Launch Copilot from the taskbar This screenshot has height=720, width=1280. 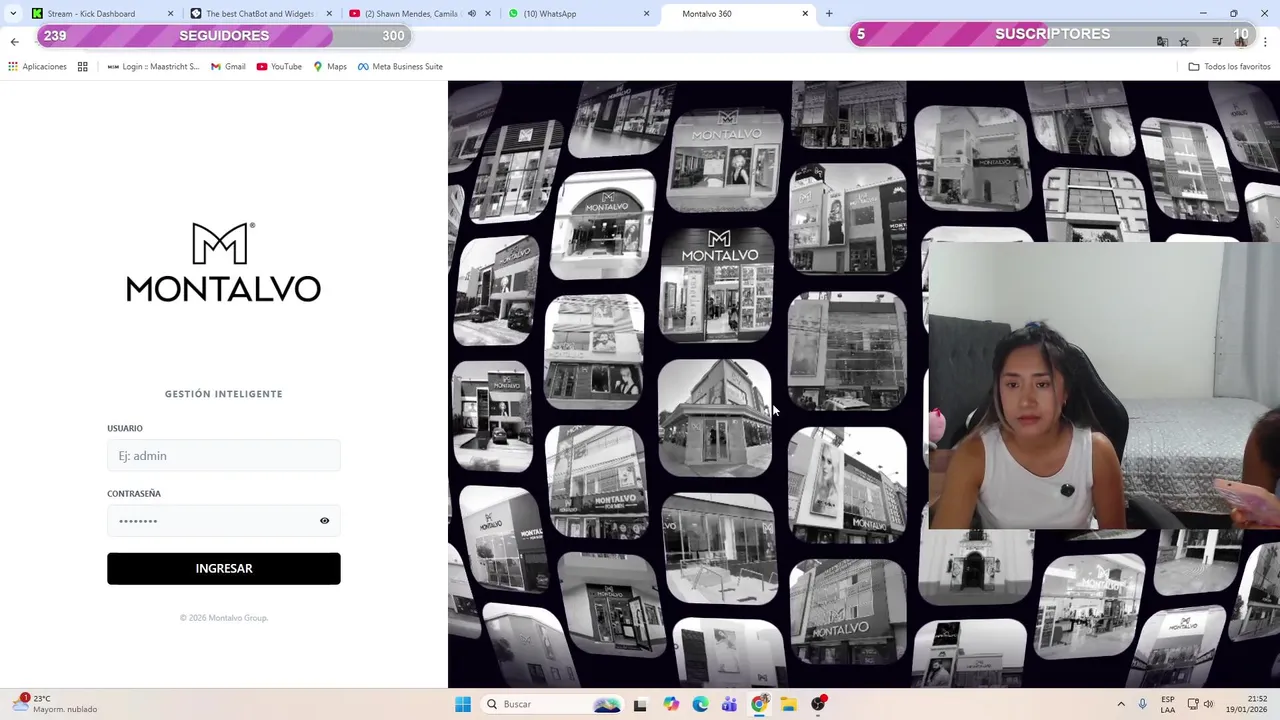click(670, 704)
